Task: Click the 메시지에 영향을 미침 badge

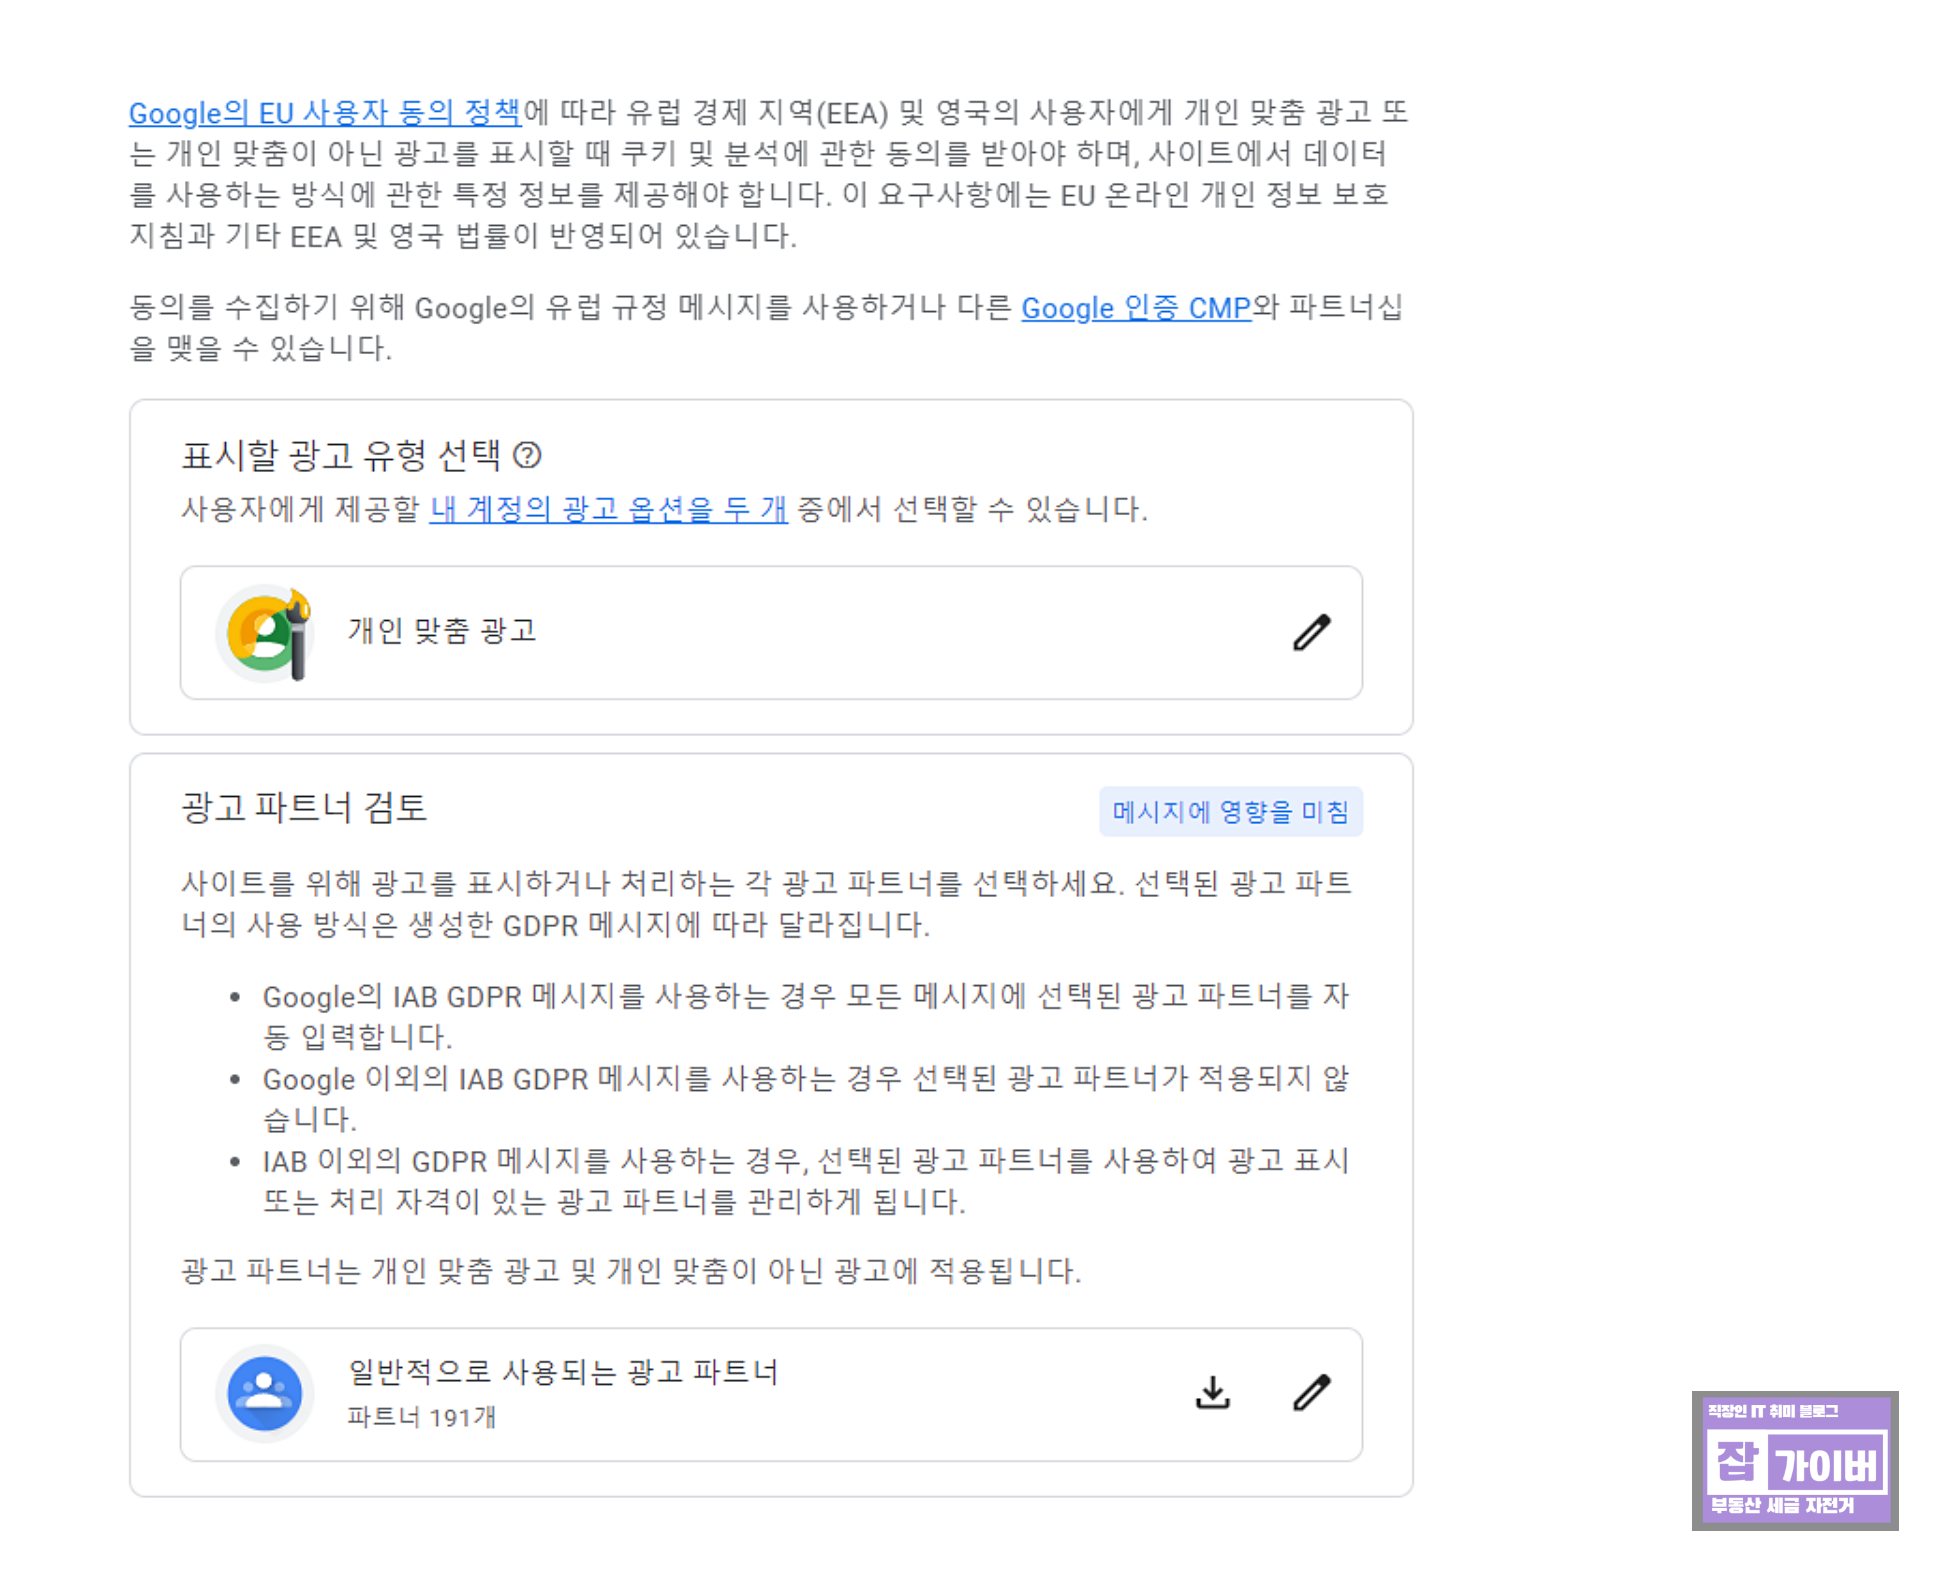Action: tap(1230, 811)
